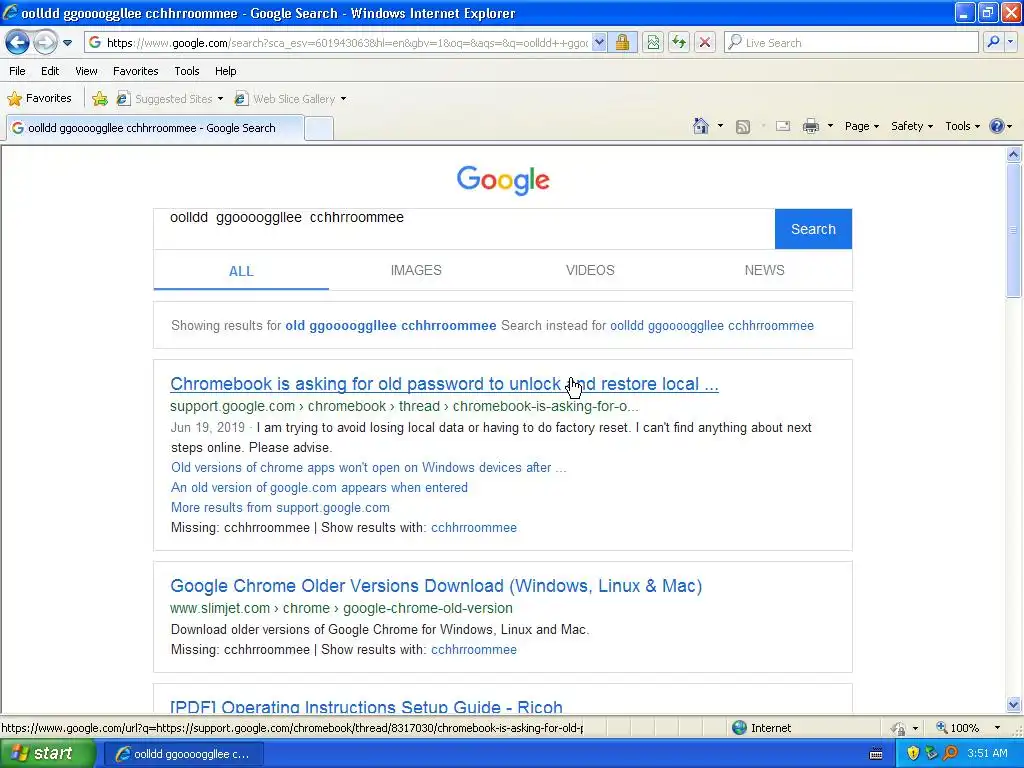Click the red Stop loading icon
1024x768 pixels.
click(705, 42)
